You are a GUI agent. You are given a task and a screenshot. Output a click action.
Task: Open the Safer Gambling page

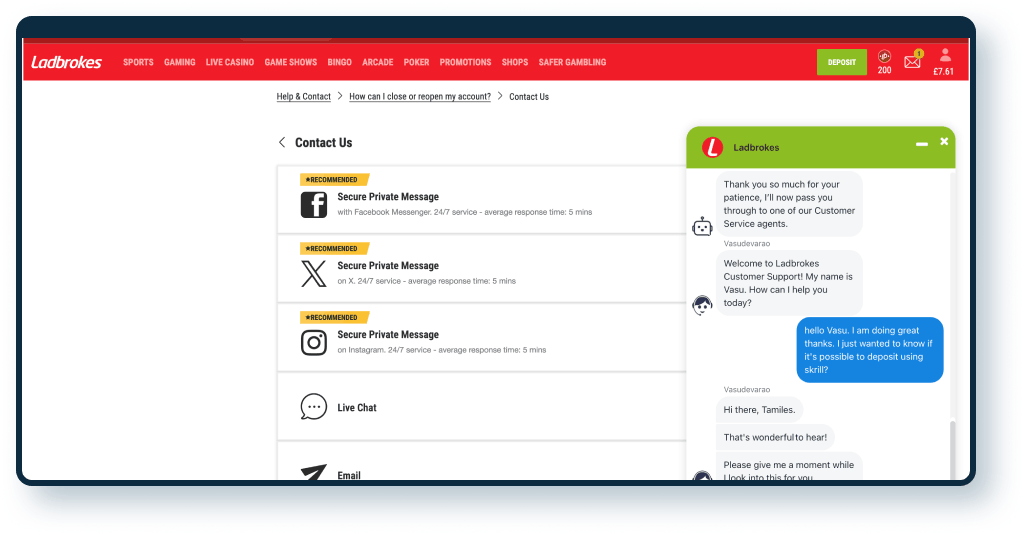[x=572, y=62]
